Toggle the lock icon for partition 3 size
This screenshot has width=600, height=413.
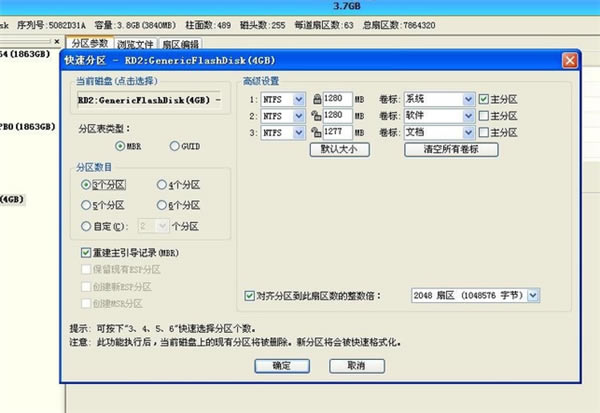[x=316, y=132]
